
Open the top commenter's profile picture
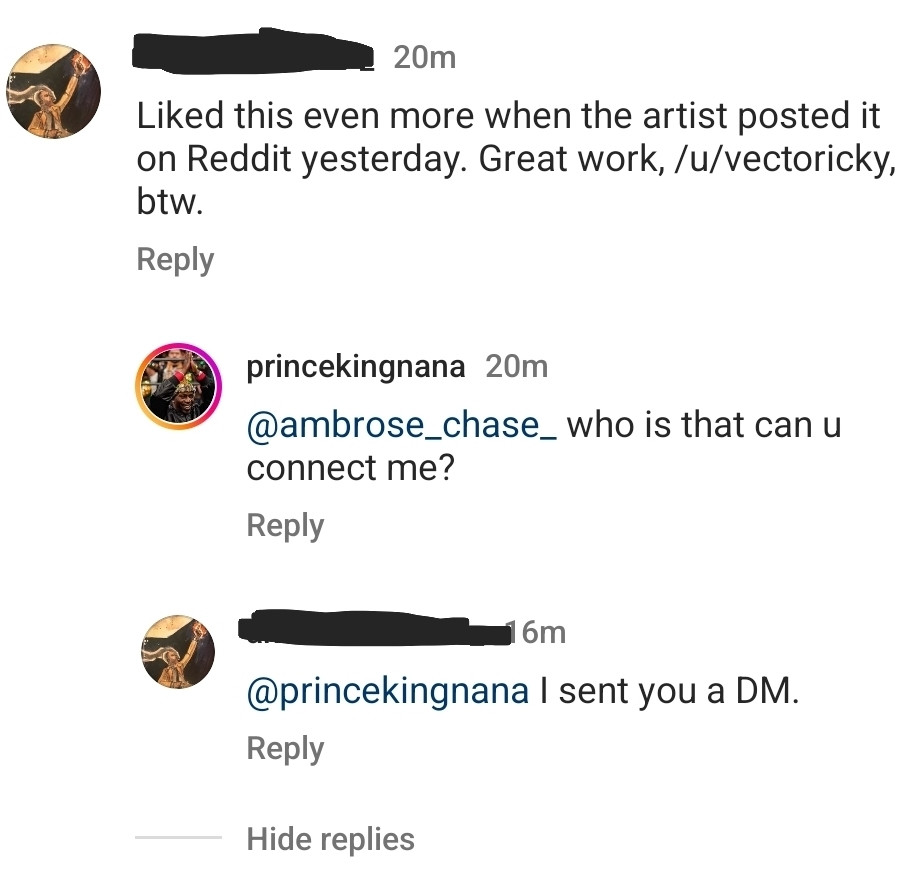tap(55, 91)
